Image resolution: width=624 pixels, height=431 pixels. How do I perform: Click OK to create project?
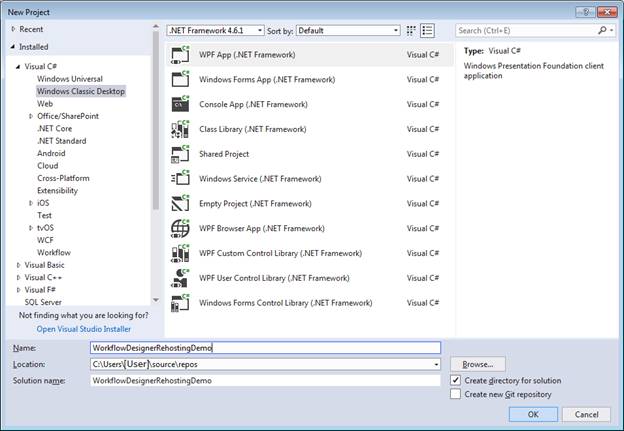click(533, 414)
